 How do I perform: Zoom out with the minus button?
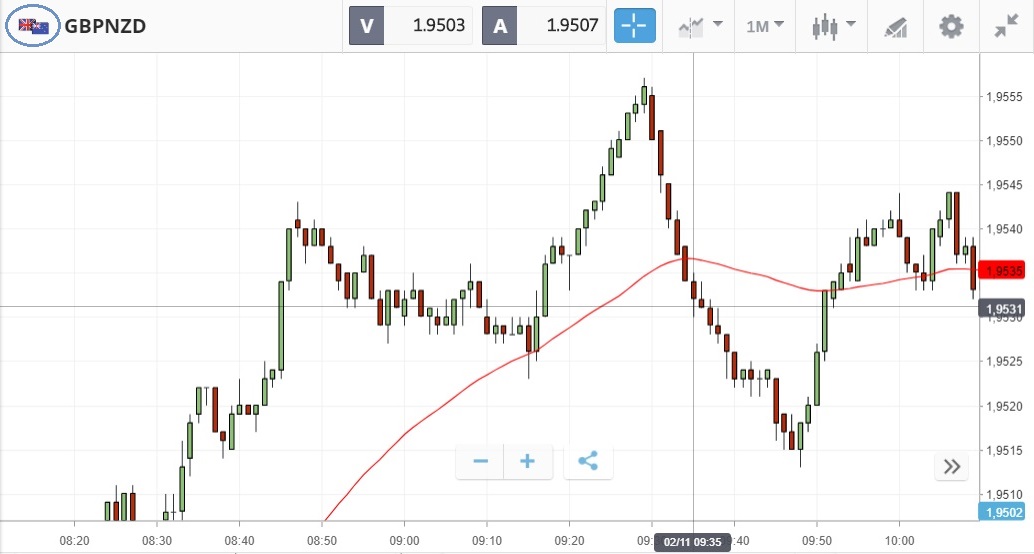pyautogui.click(x=481, y=461)
